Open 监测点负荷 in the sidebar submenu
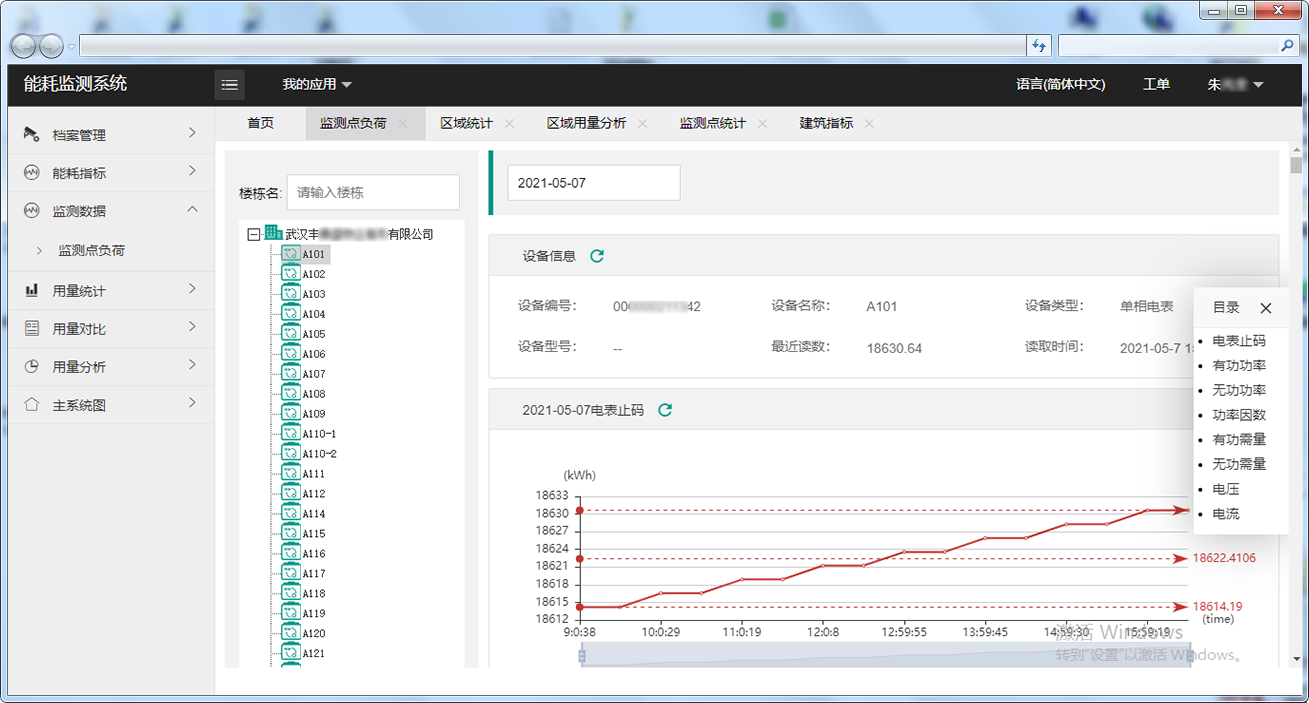Screen dimensions: 1309x703 click(x=92, y=251)
